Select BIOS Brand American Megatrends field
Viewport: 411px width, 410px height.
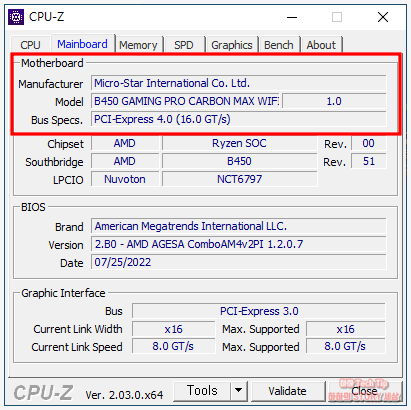tap(239, 226)
